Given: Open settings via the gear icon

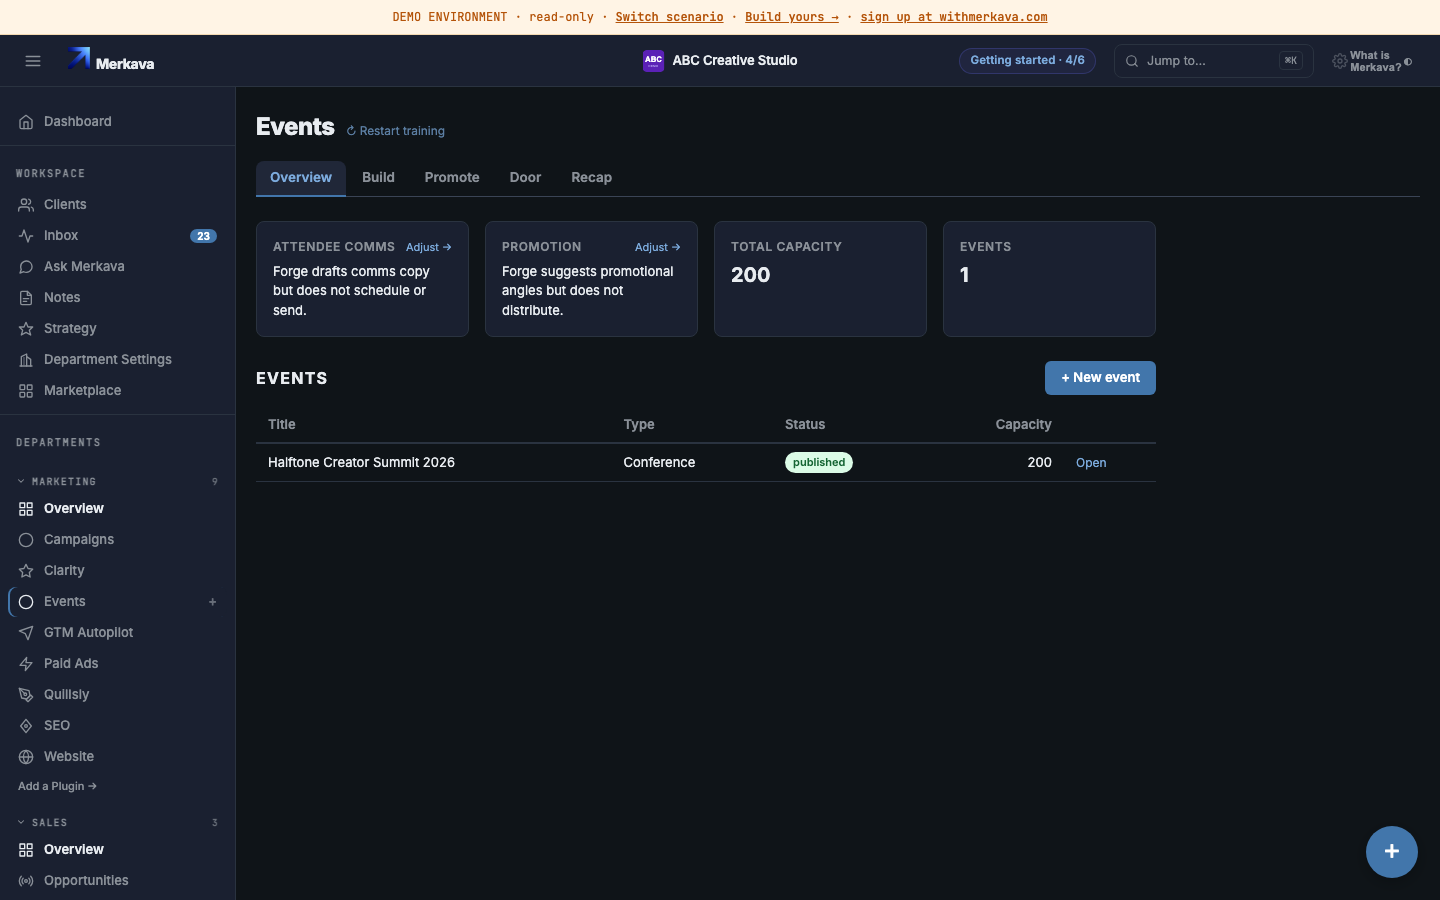Looking at the screenshot, I should point(1339,62).
